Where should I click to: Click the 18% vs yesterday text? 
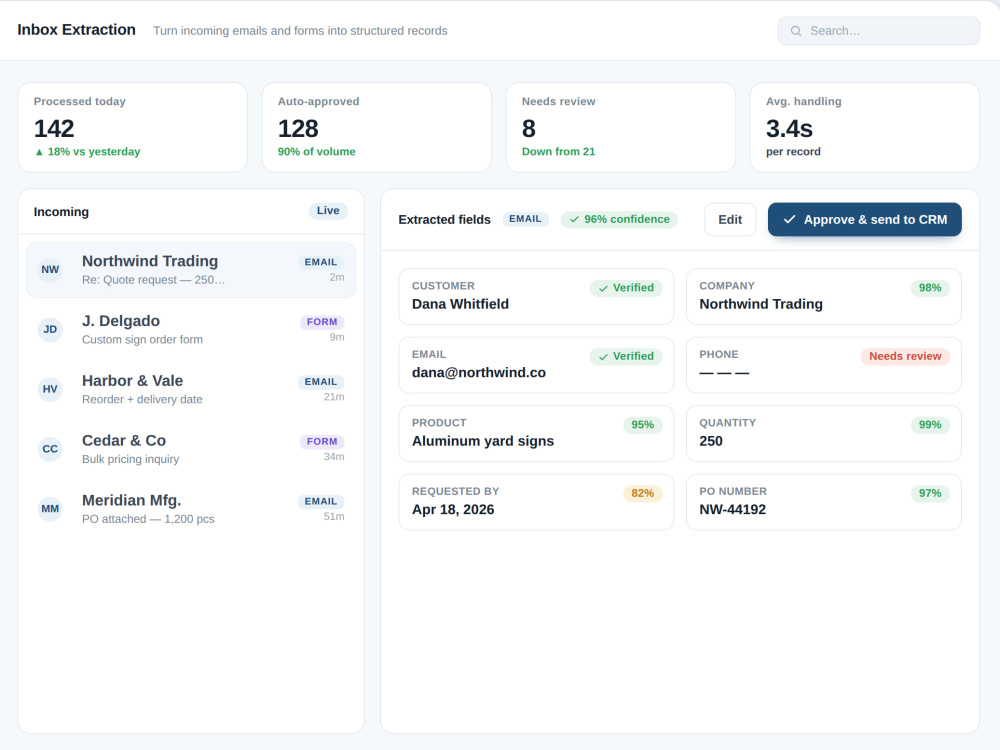click(94, 152)
